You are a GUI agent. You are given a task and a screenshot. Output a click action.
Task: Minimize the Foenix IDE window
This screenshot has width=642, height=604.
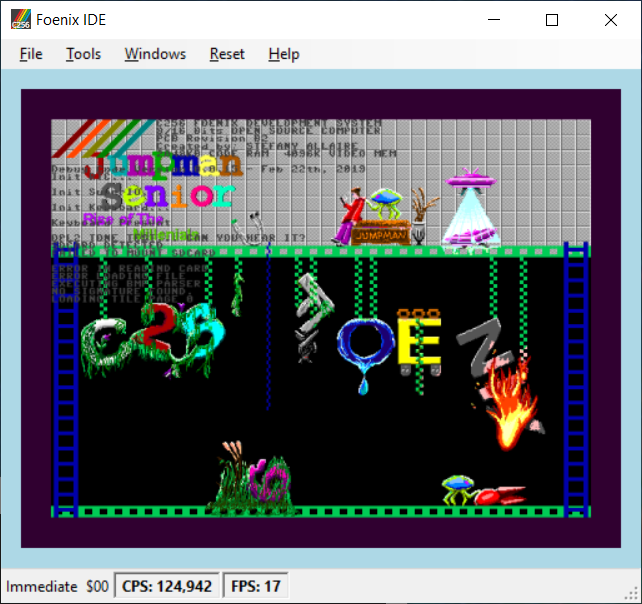(494, 20)
